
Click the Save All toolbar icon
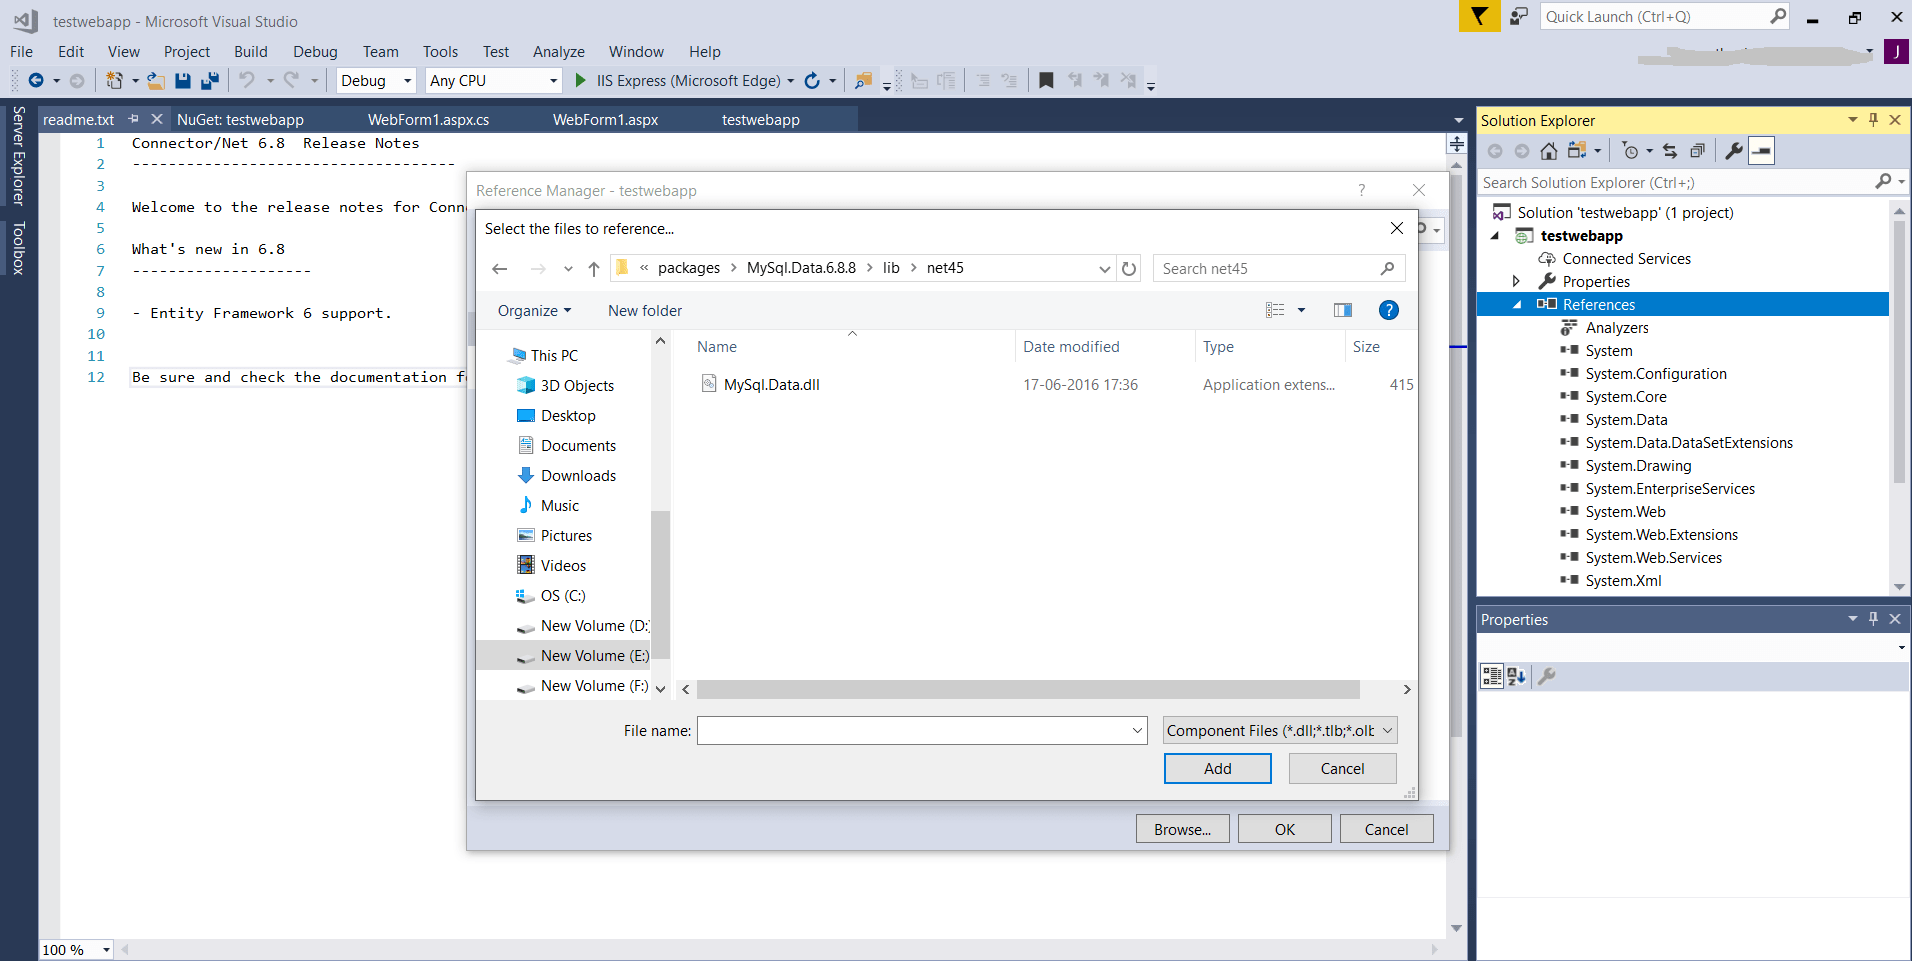pos(209,80)
